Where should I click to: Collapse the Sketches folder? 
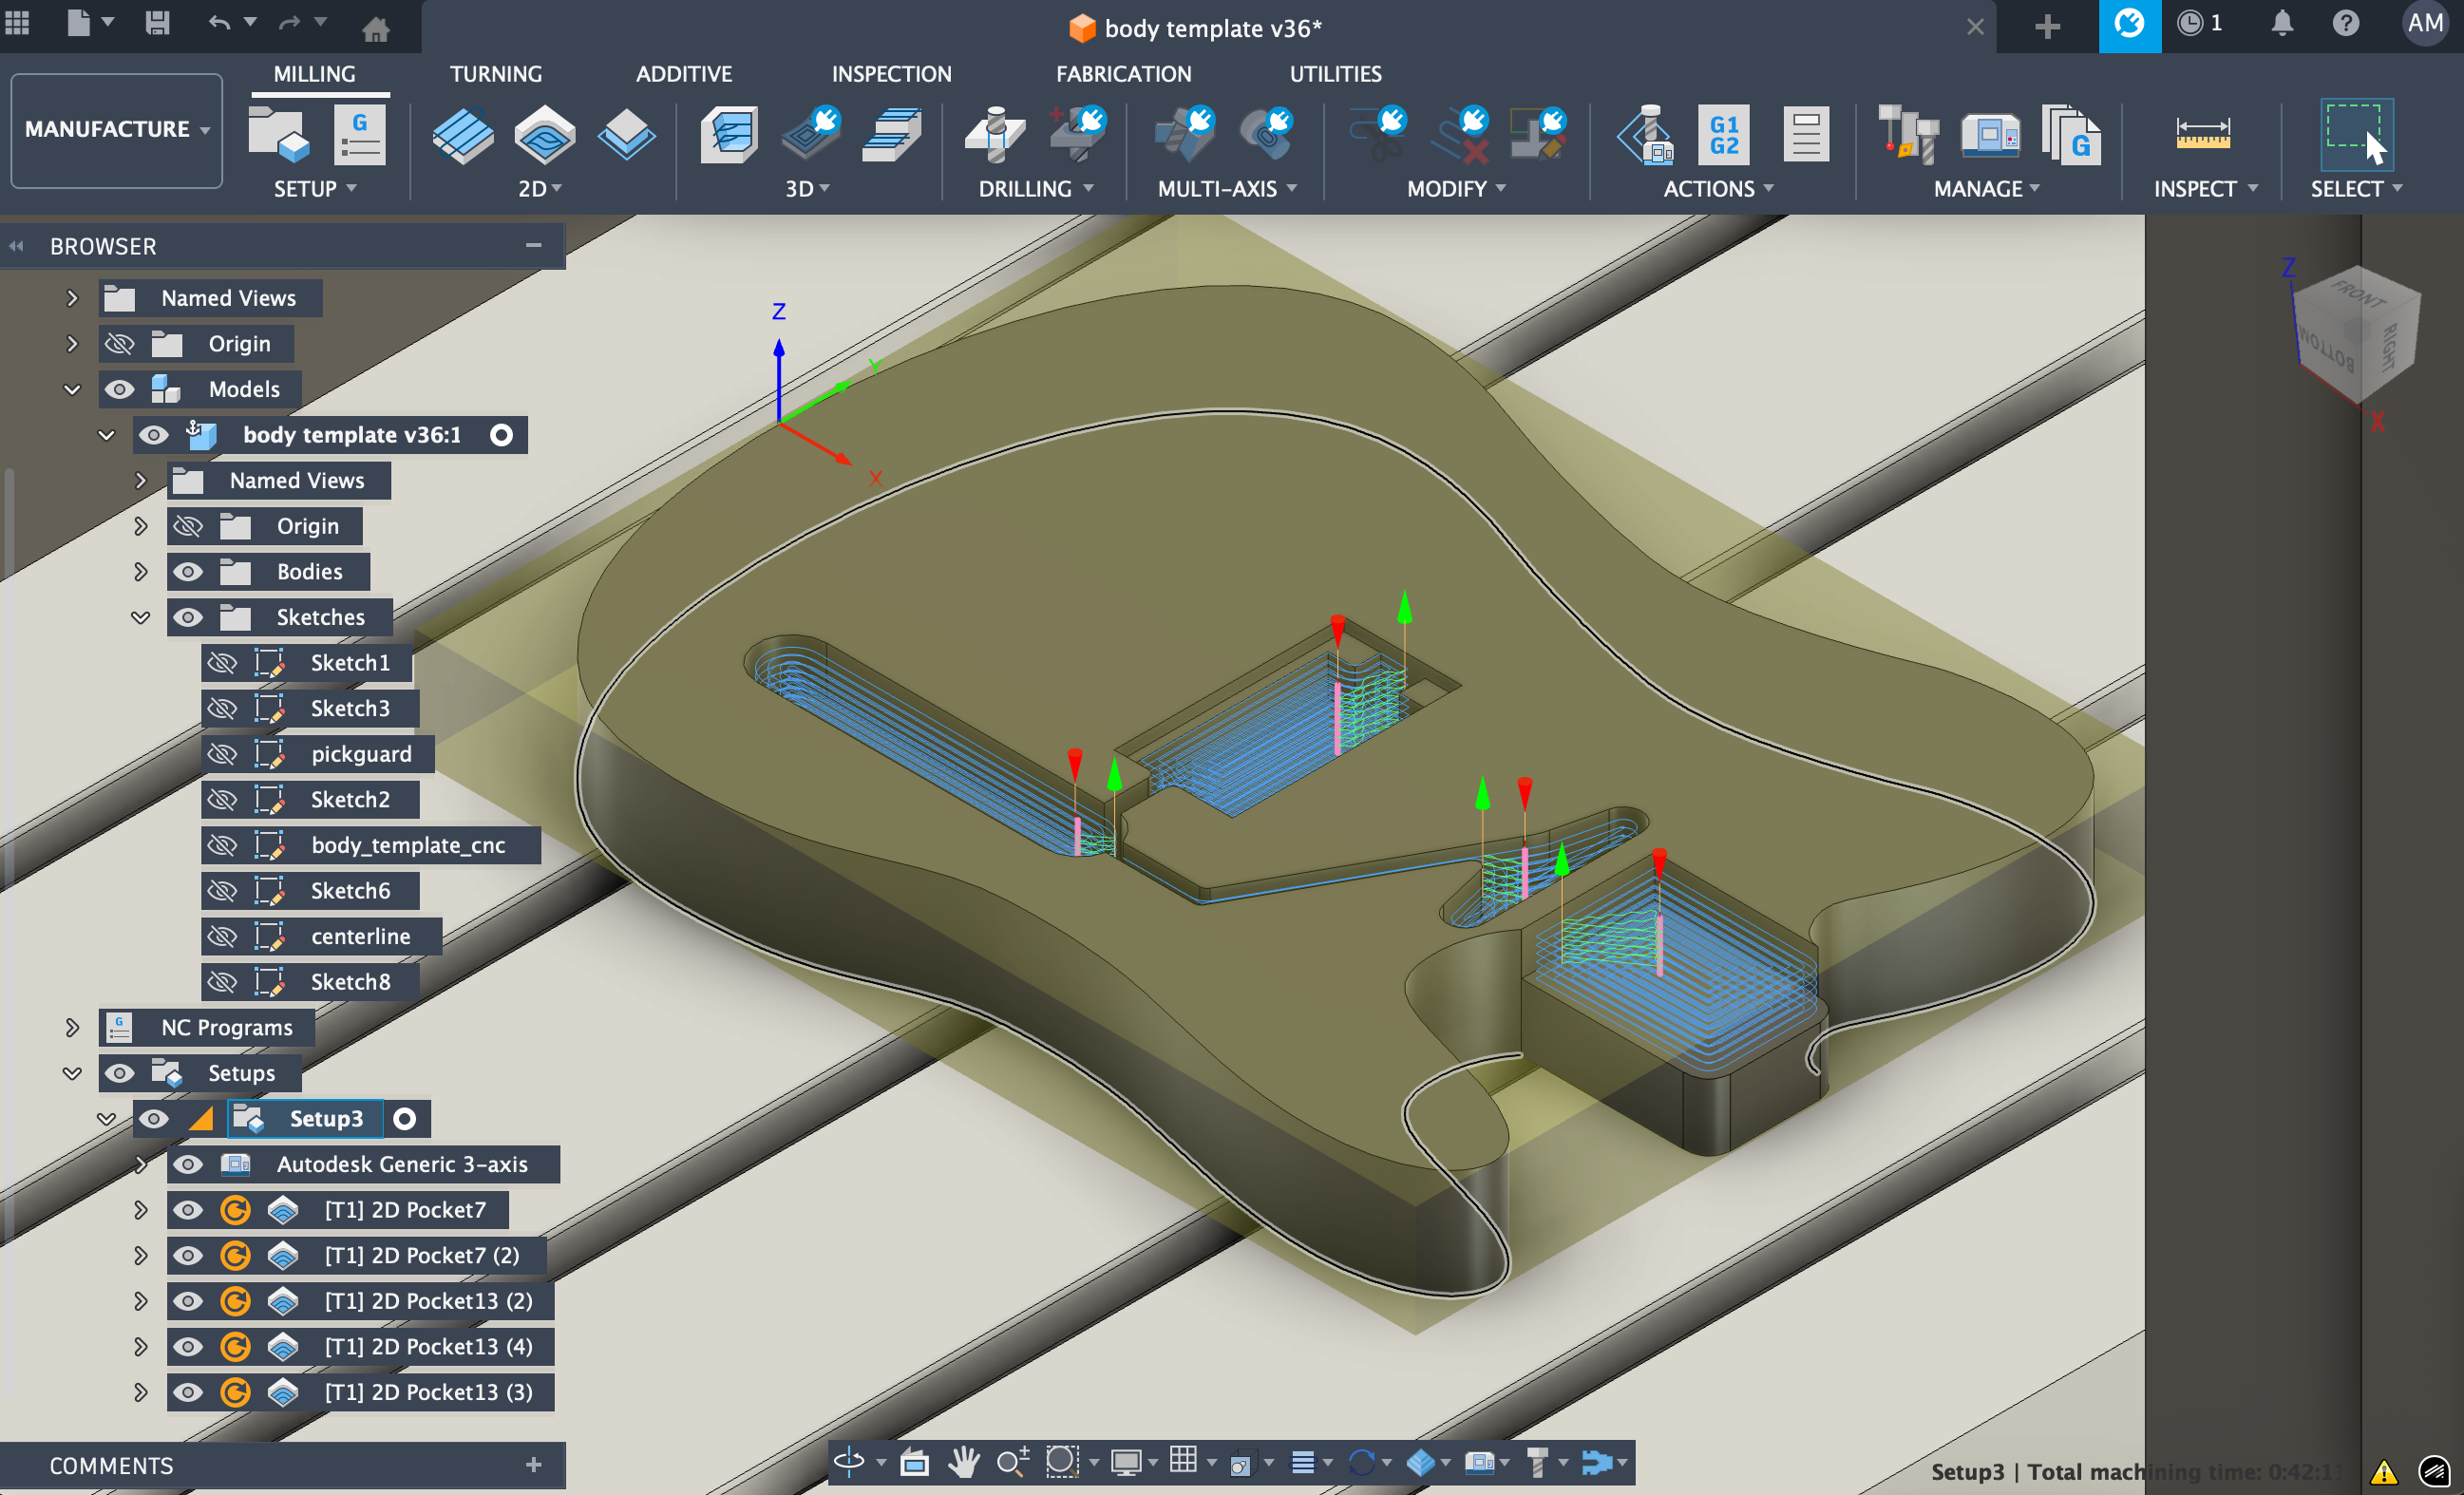(x=141, y=617)
